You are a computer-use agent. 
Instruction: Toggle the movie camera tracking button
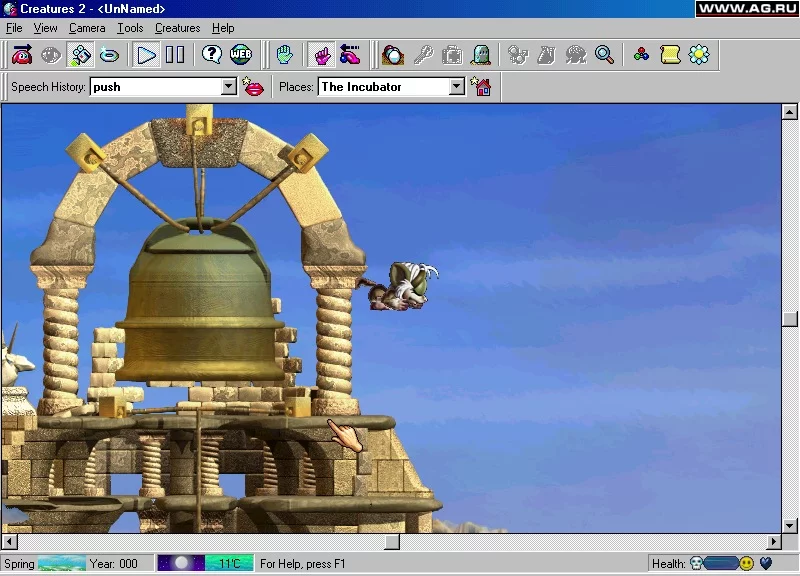80,55
